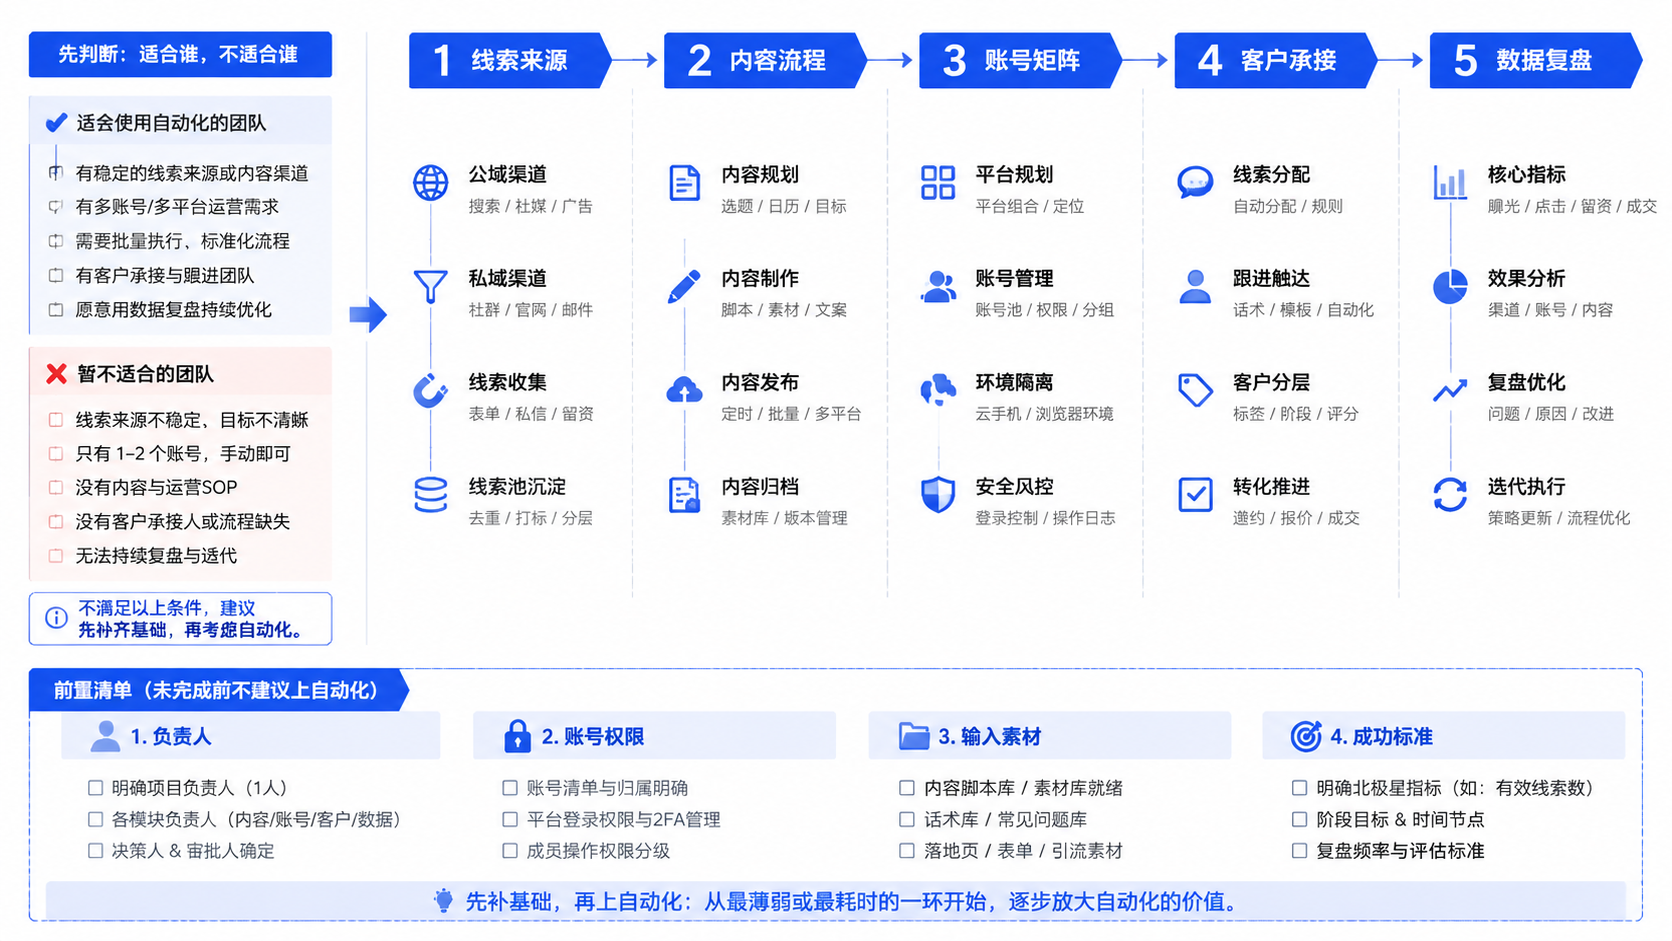Click the checkmark box icon beside 转化推进
Screen dimensions: 1672x941
pyautogui.click(x=1195, y=494)
